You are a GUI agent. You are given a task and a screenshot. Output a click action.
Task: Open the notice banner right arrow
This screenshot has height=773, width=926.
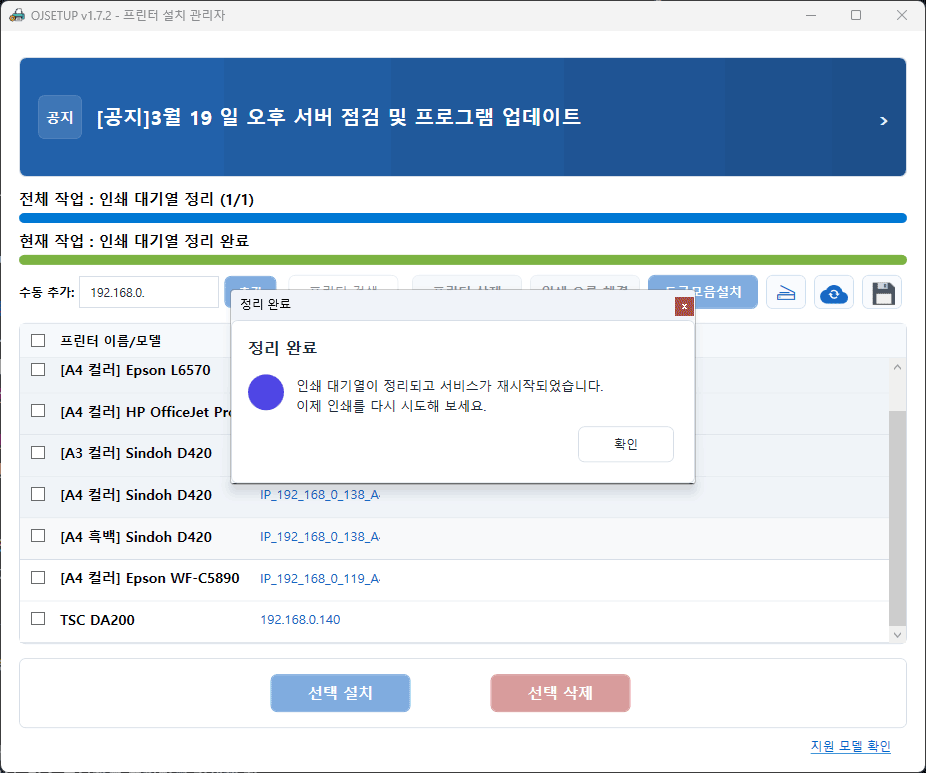[883, 121]
